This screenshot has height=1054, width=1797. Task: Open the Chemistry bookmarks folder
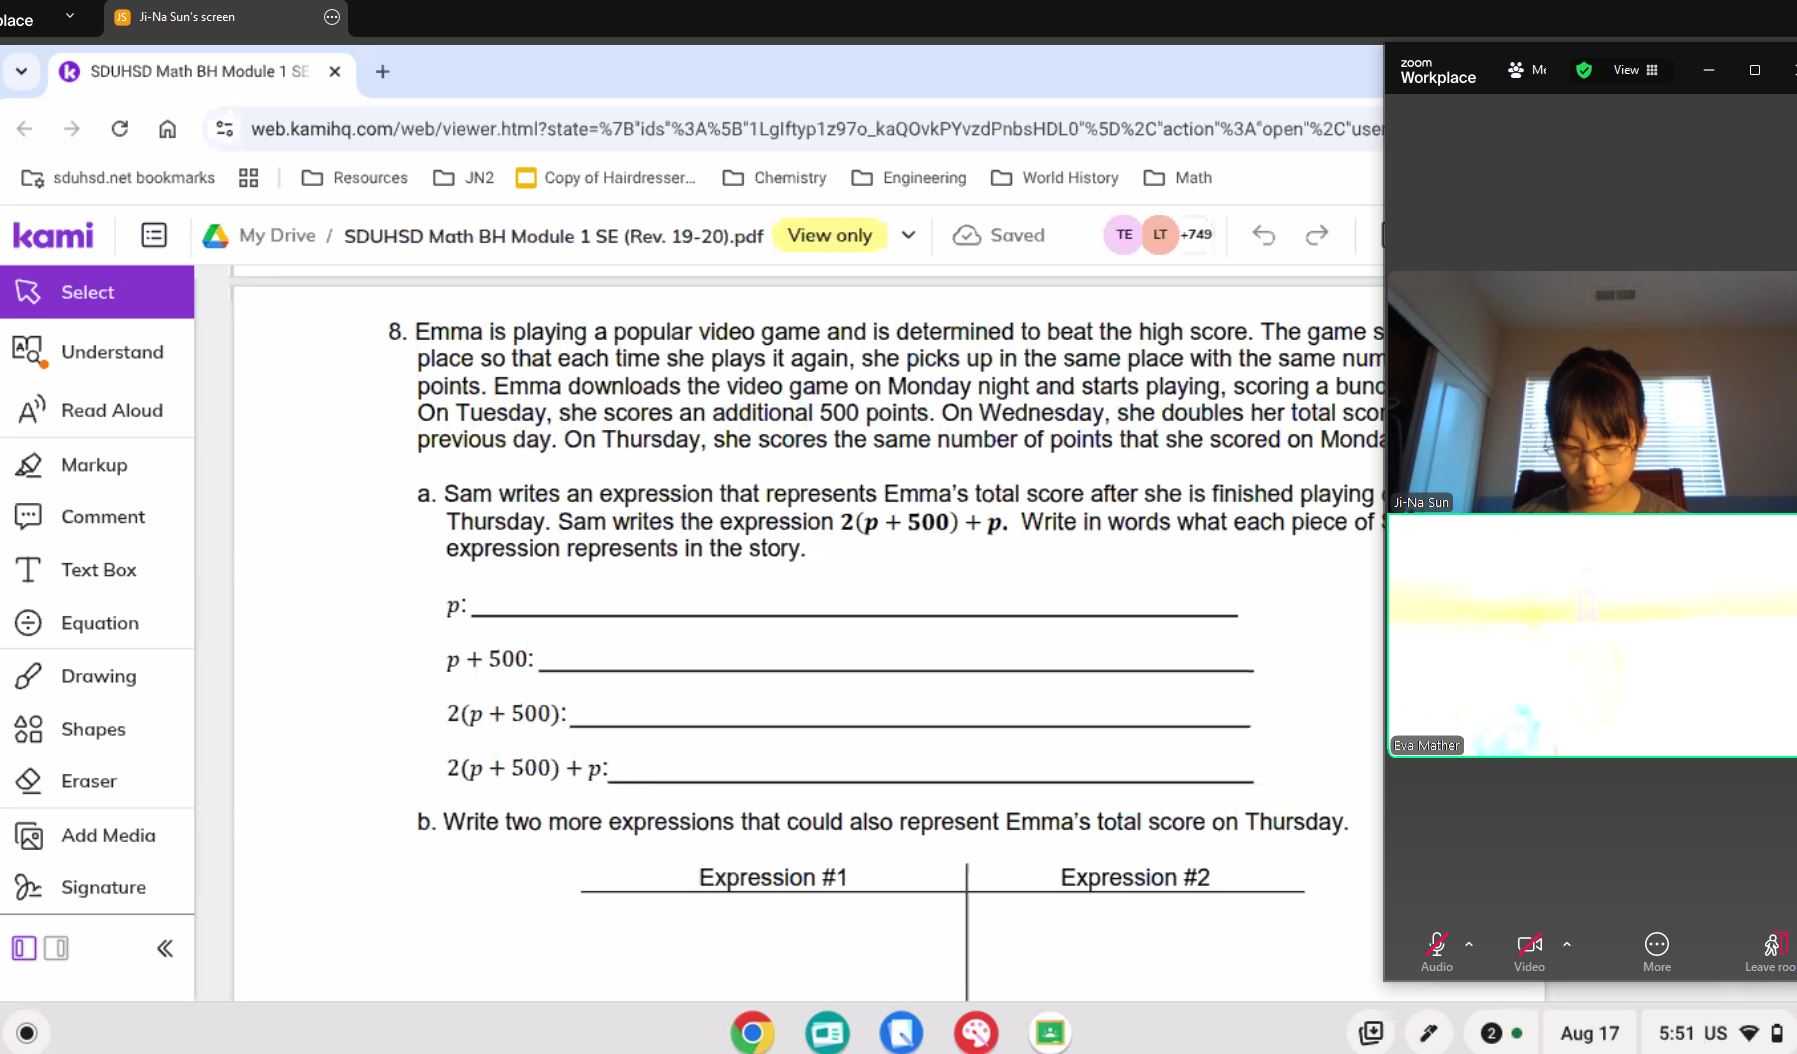[x=775, y=178]
